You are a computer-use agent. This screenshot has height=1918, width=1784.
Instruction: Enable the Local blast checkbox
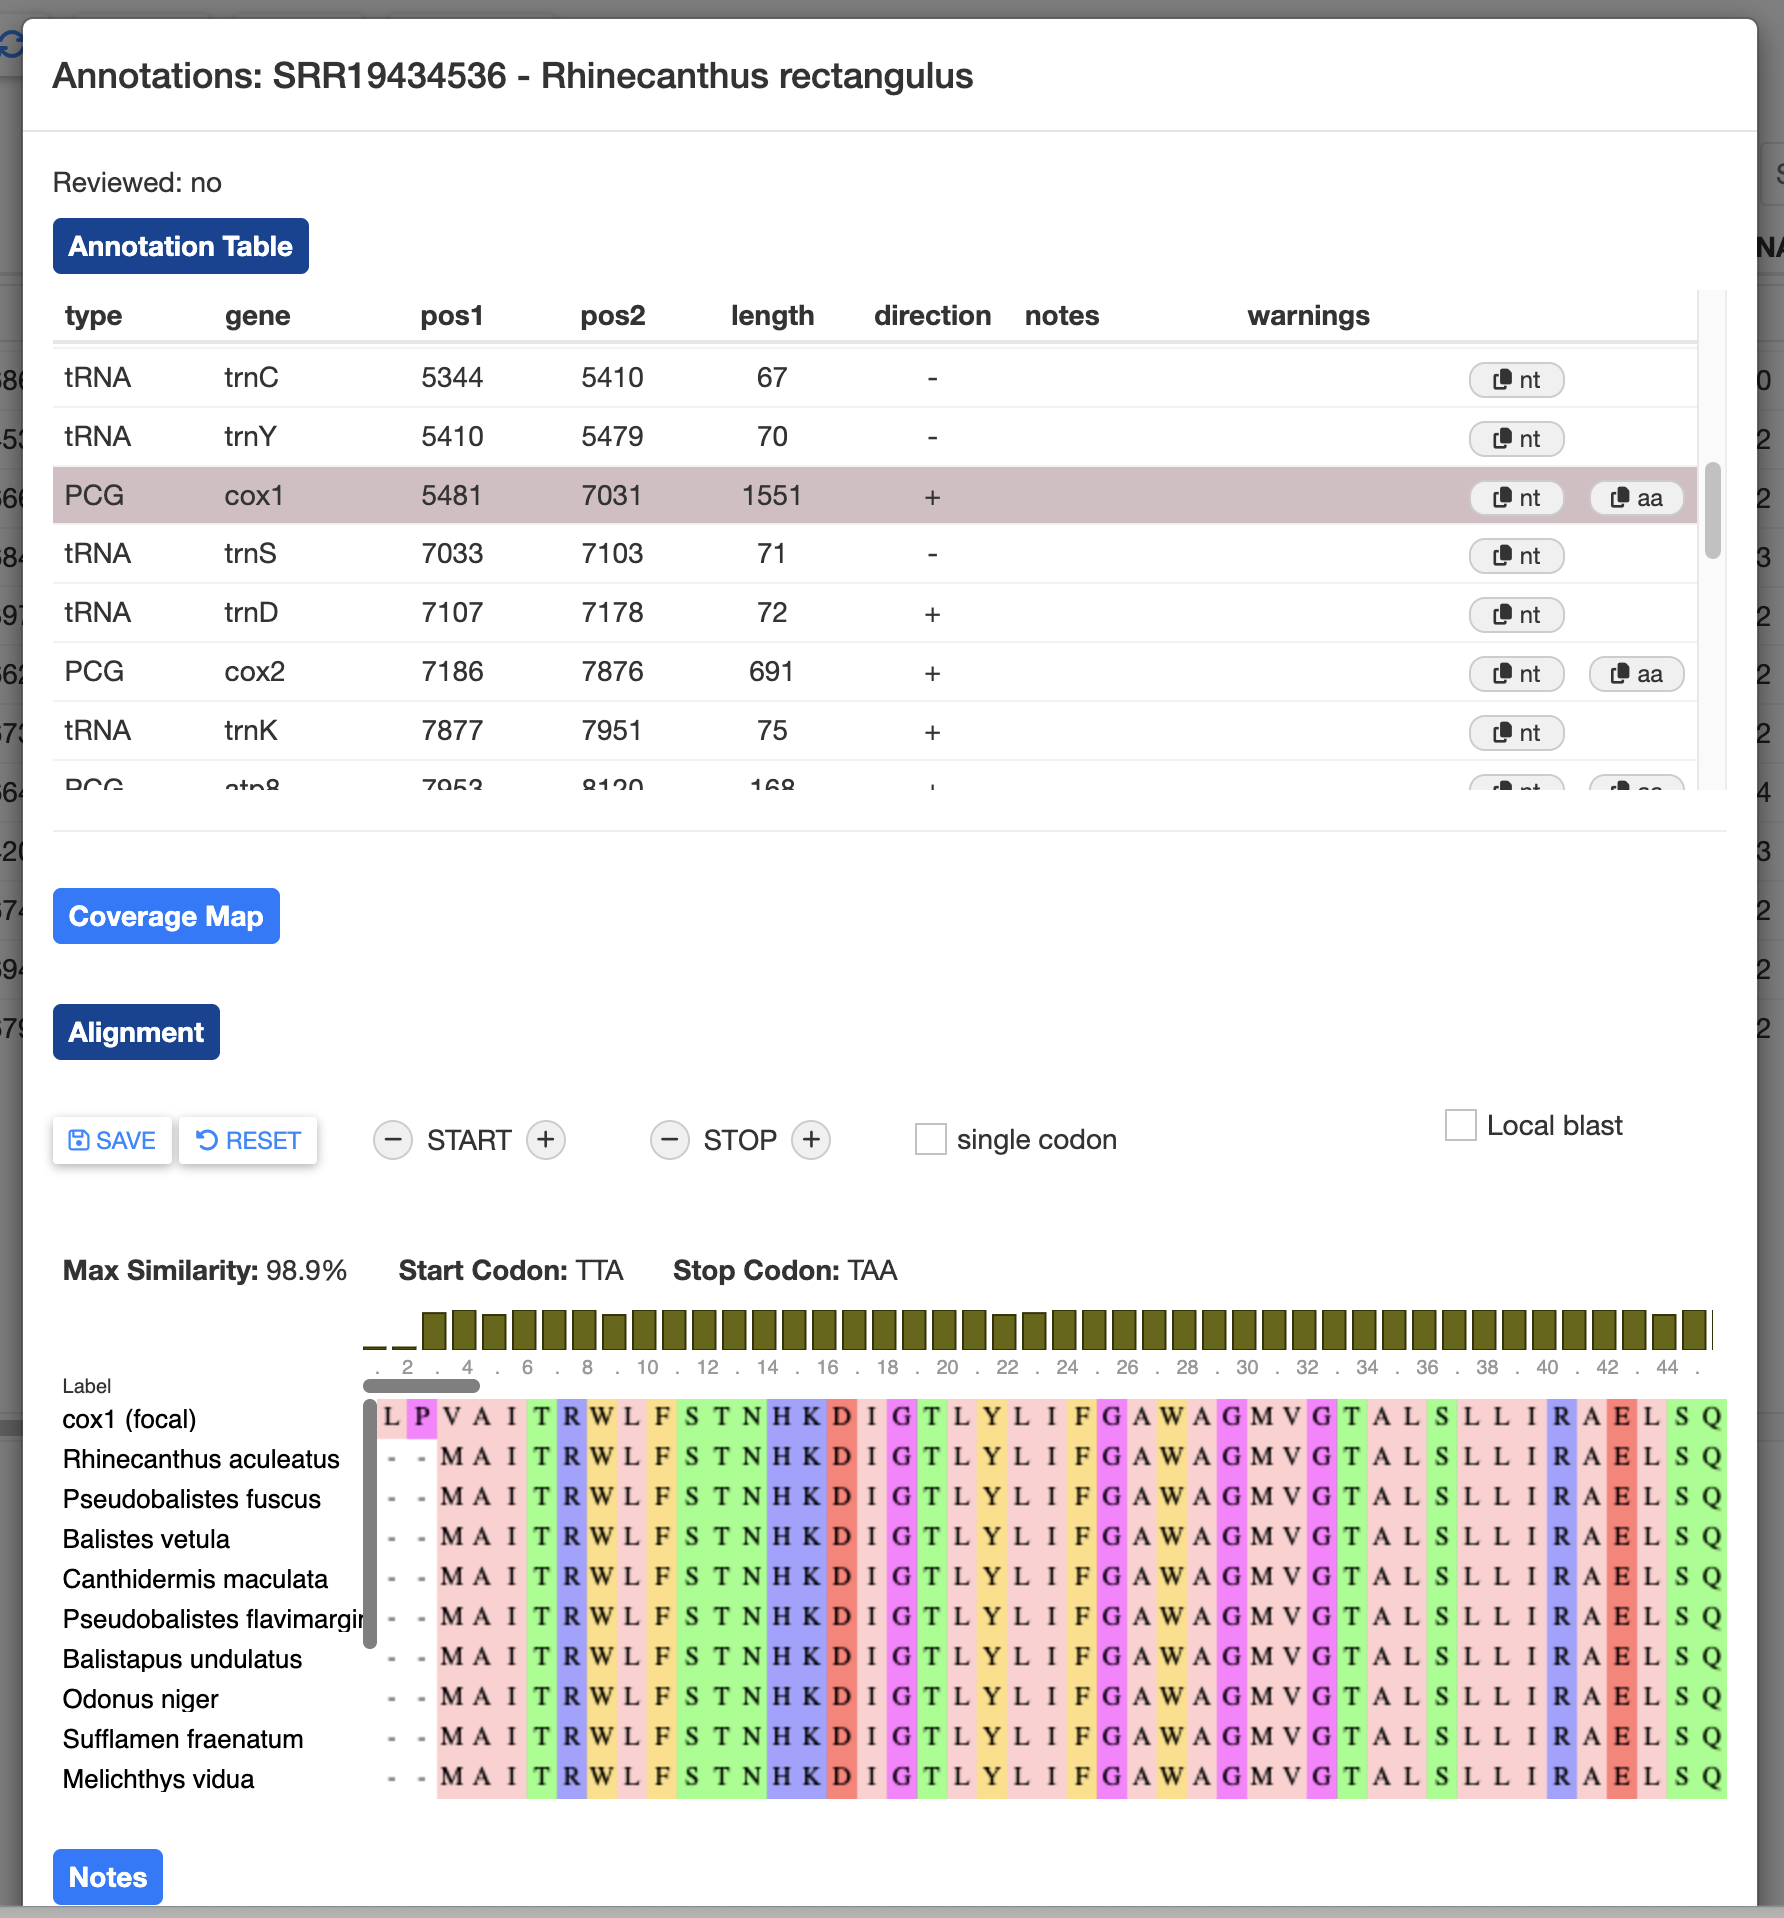click(1461, 1125)
